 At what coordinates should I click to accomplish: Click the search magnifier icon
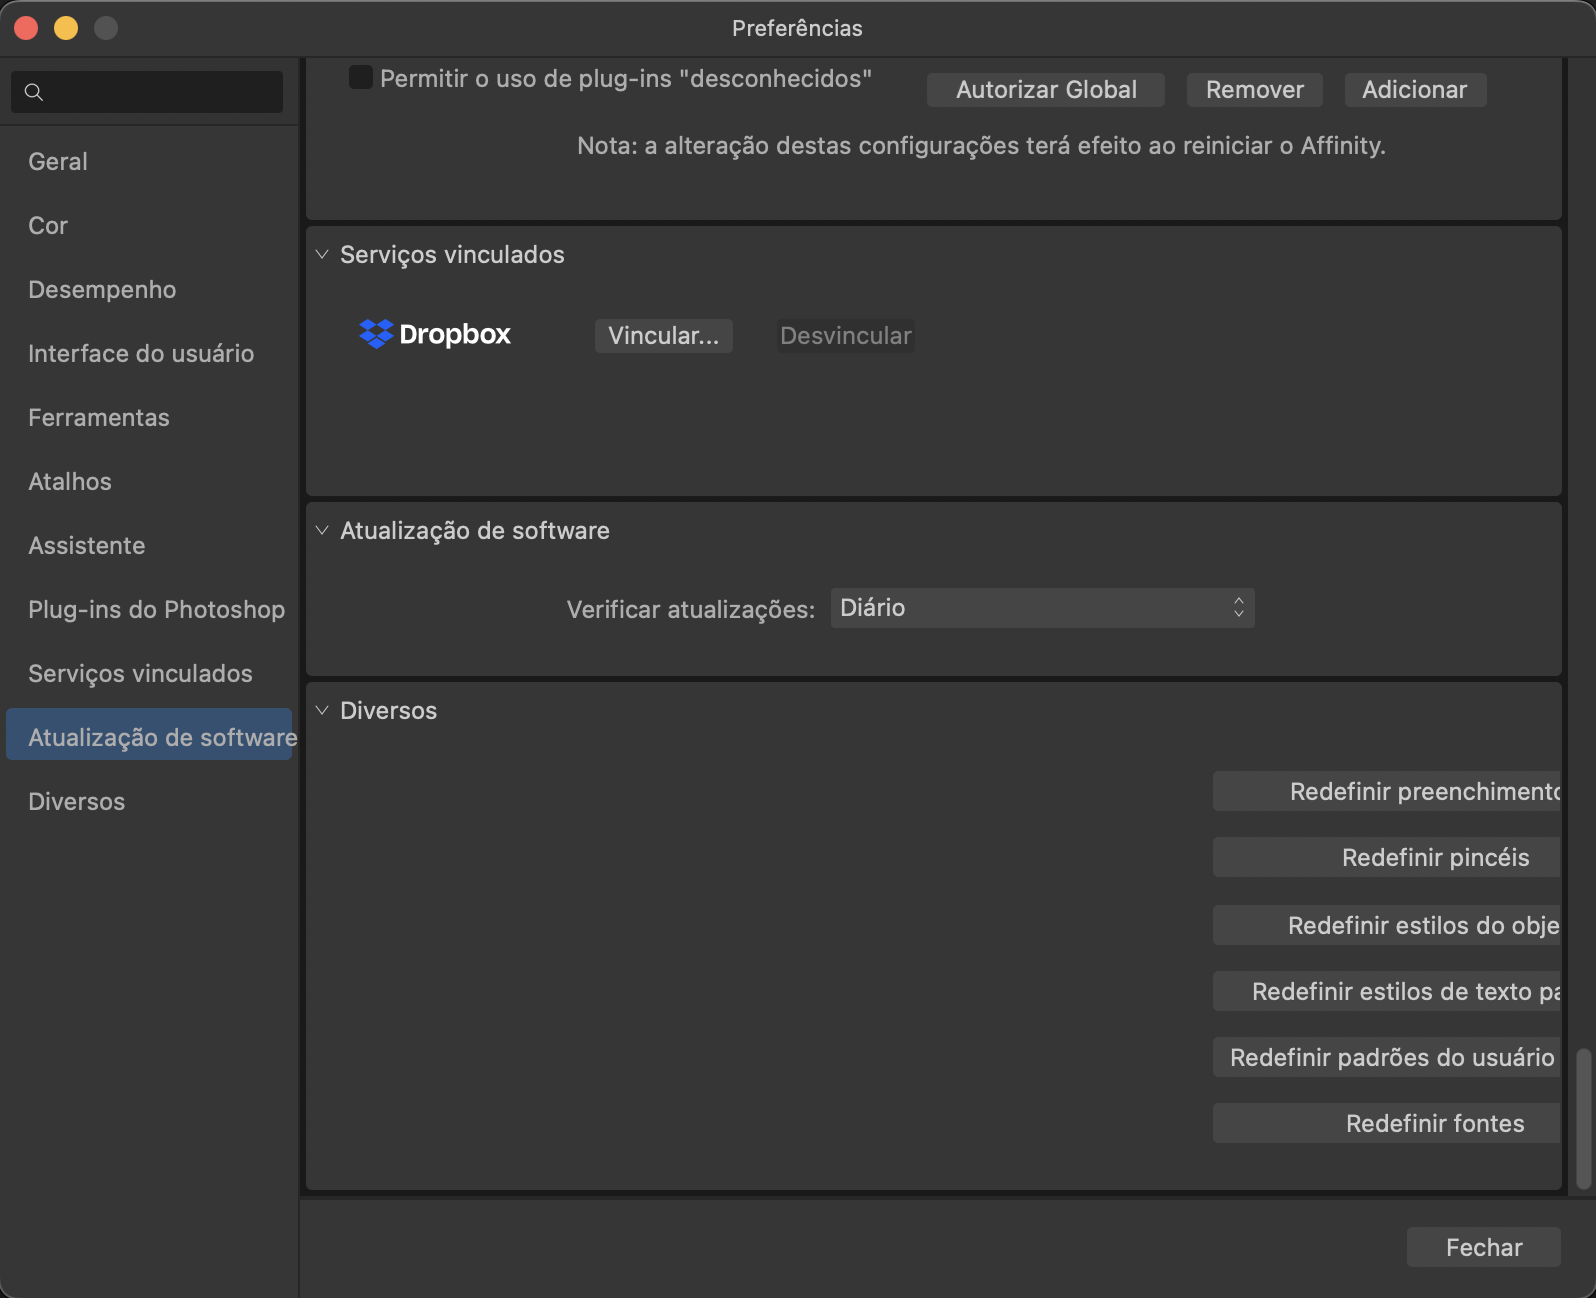[34, 92]
